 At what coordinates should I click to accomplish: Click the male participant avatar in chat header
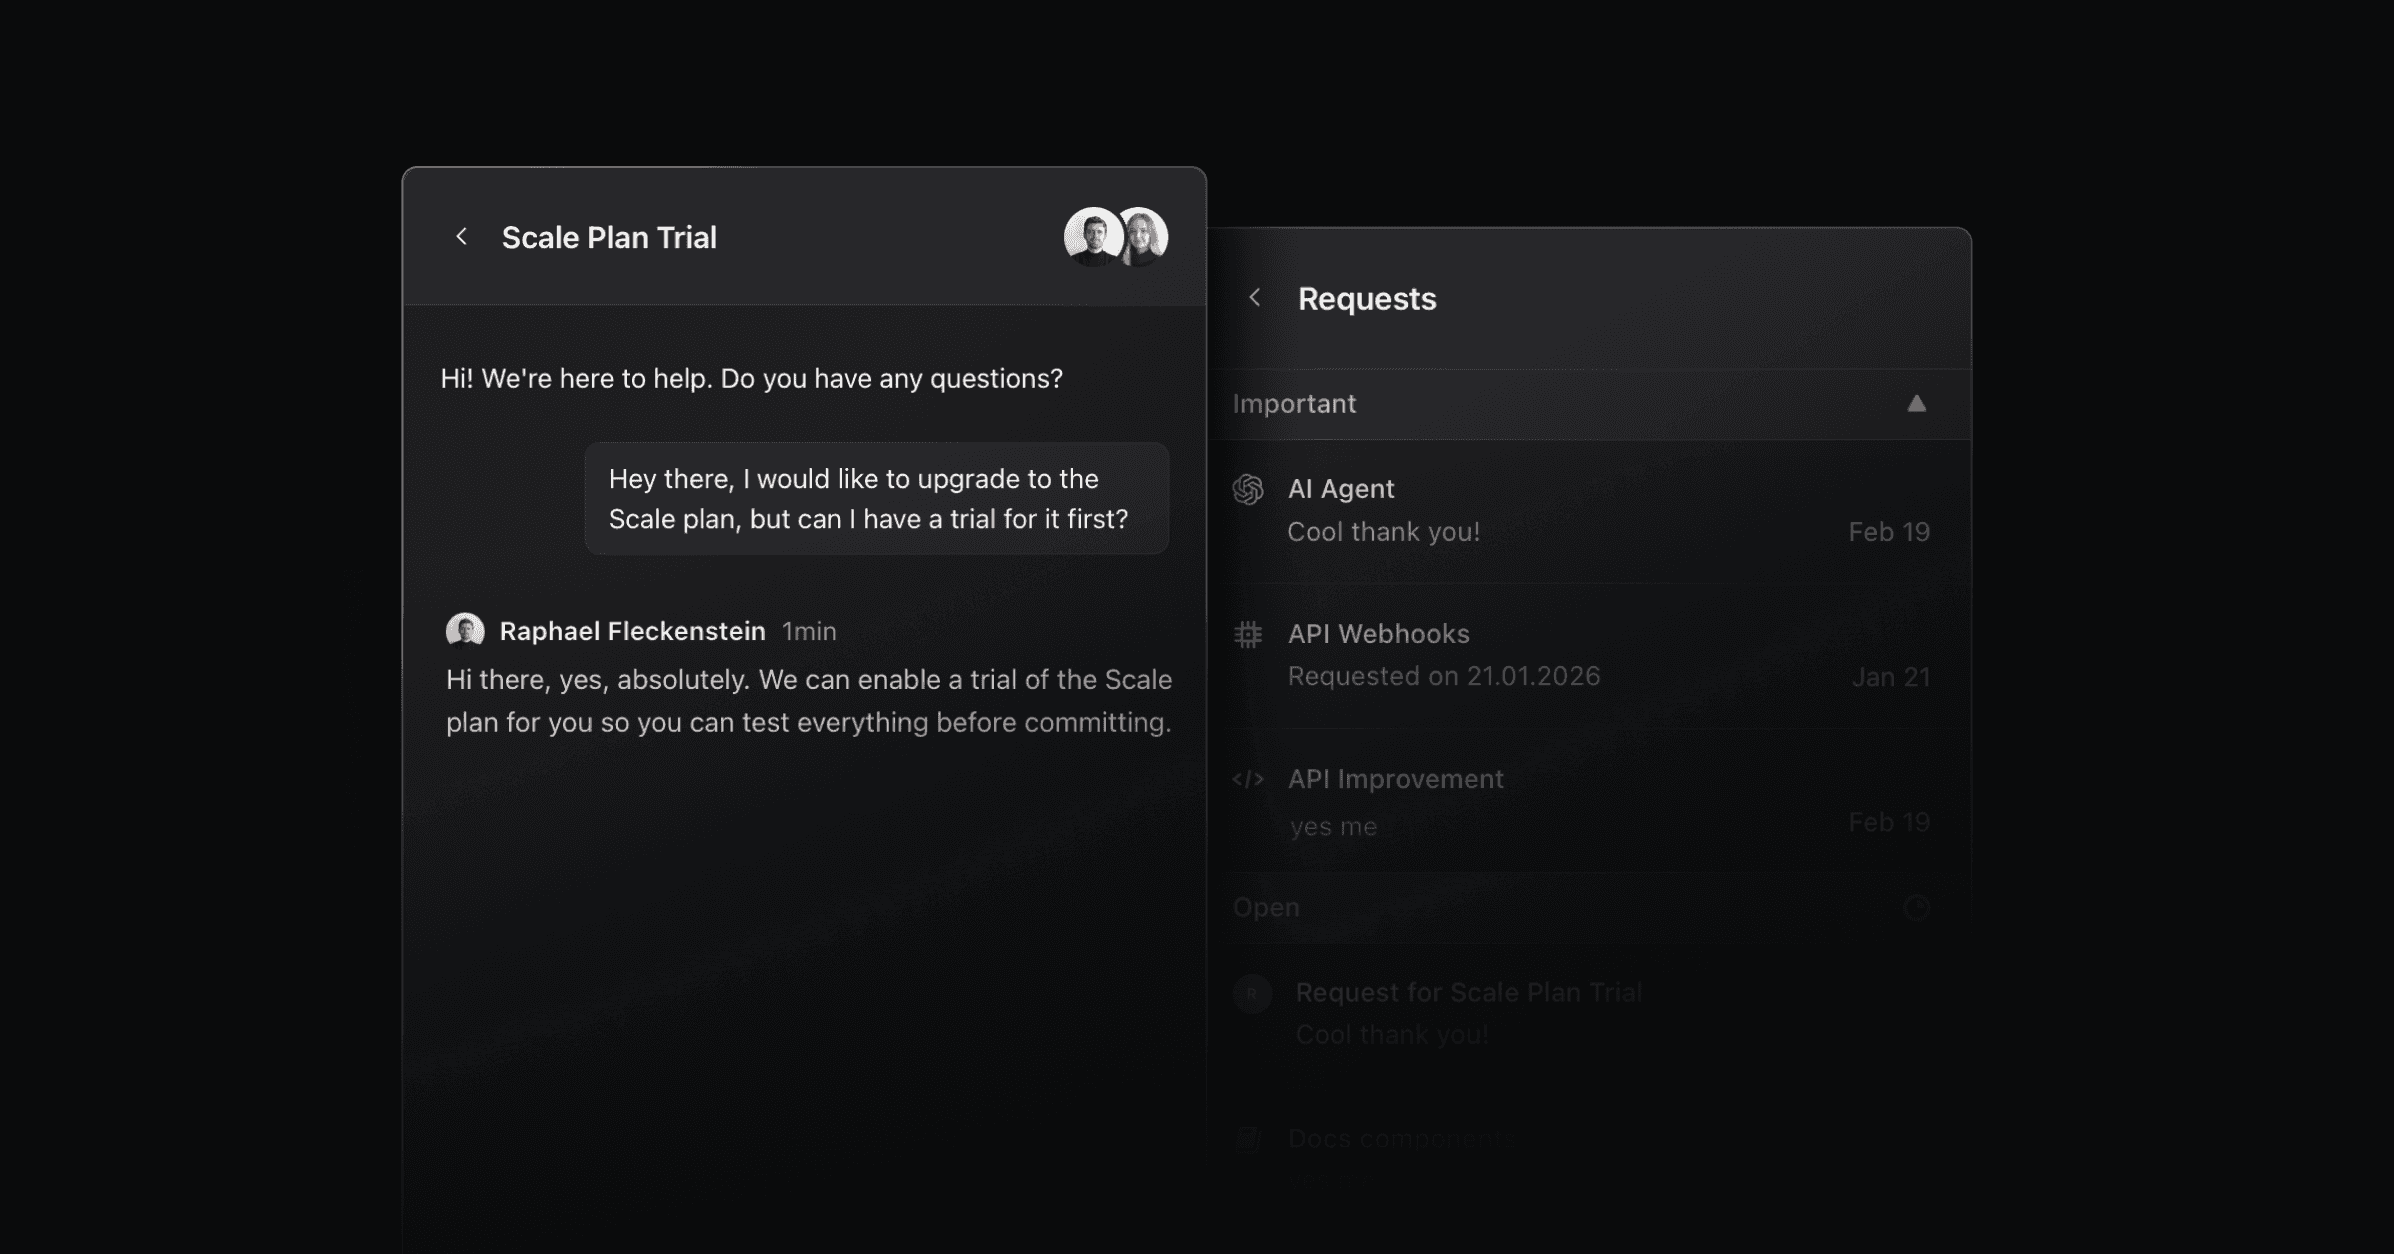click(x=1091, y=237)
